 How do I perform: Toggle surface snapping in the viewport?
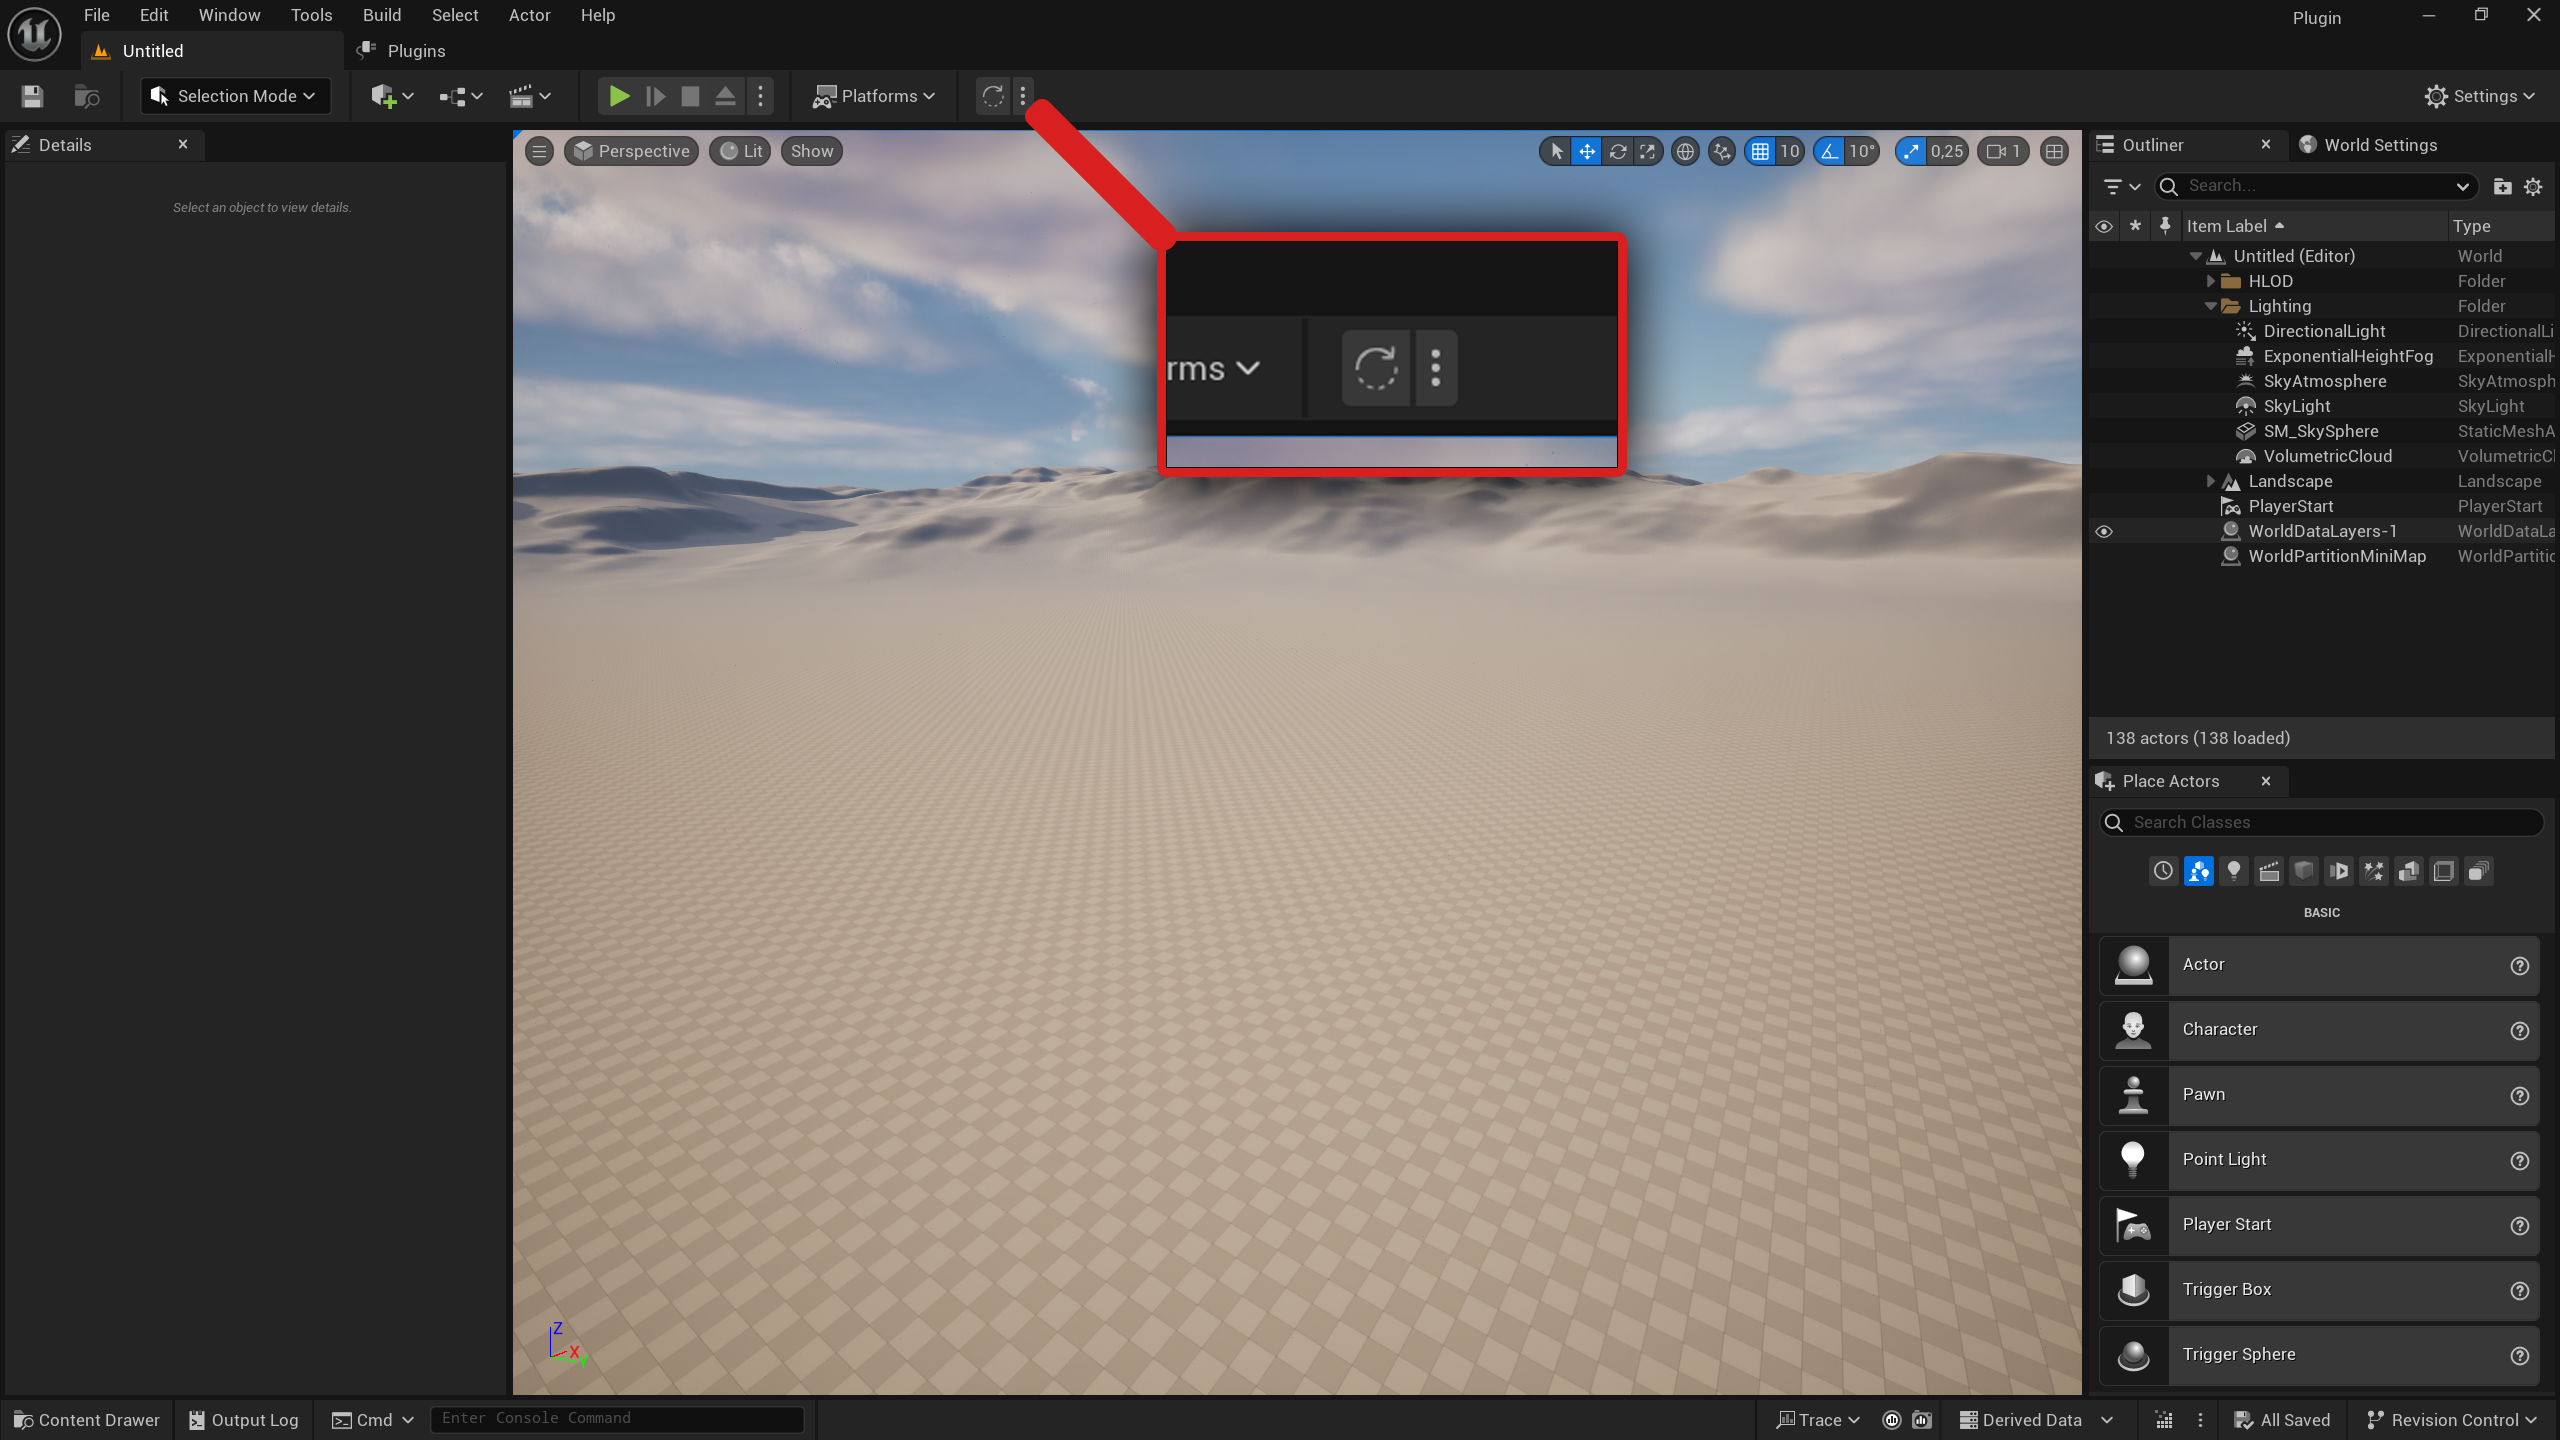click(x=1722, y=151)
